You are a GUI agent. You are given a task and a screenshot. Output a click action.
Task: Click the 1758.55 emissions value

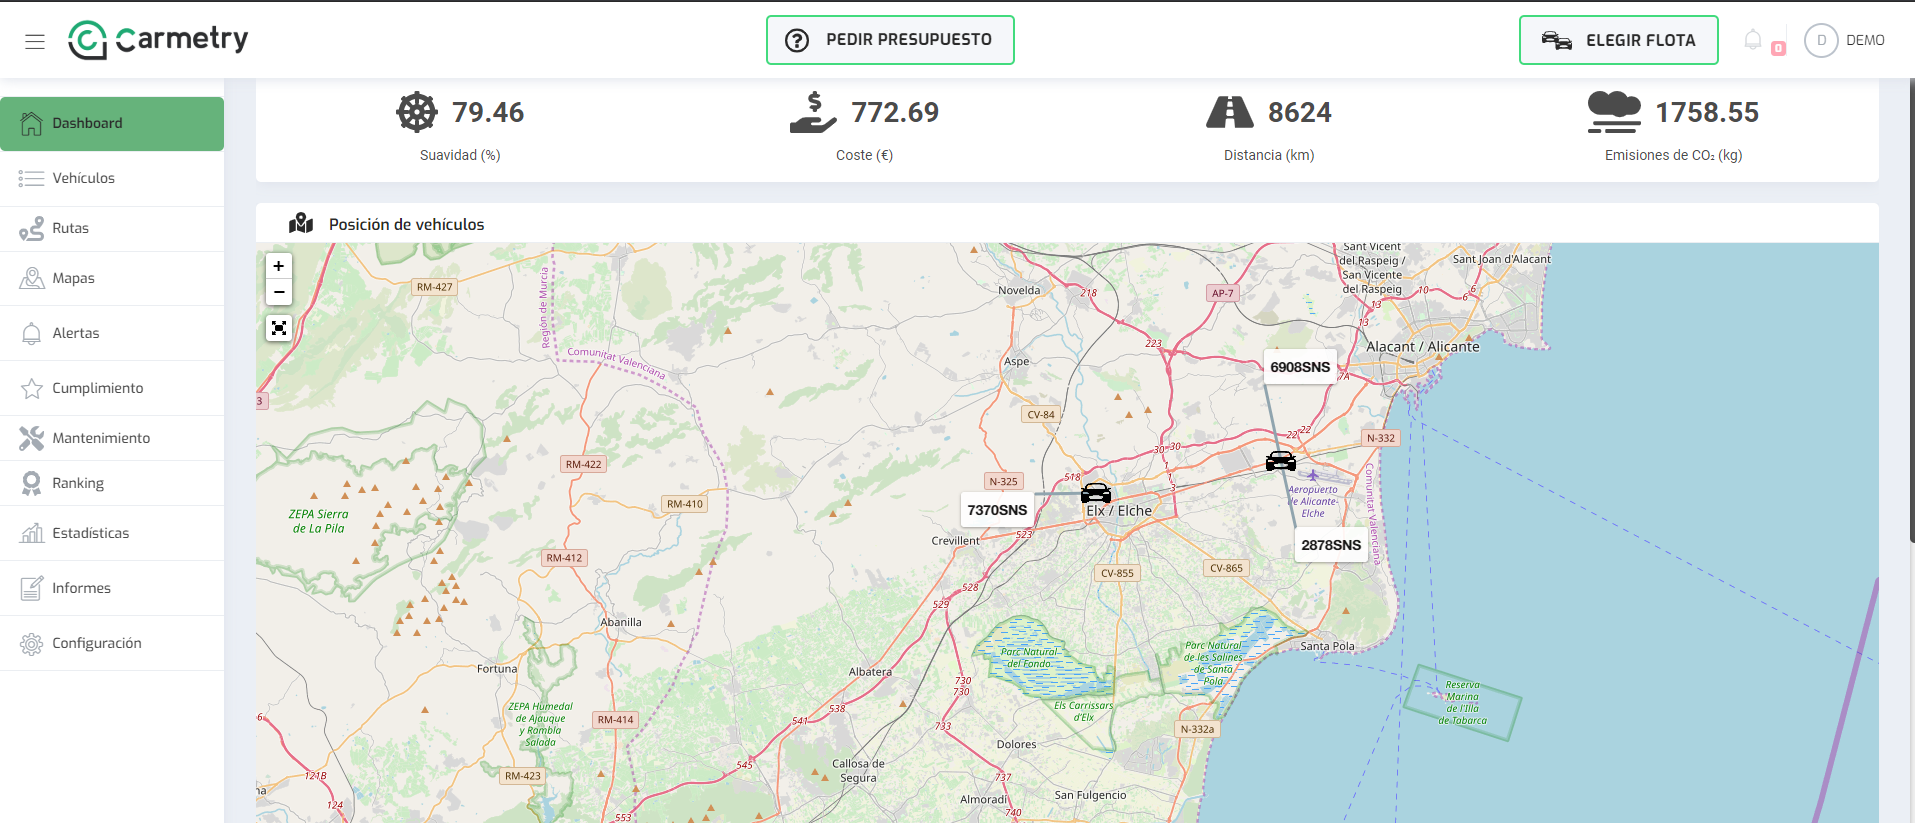point(1707,112)
